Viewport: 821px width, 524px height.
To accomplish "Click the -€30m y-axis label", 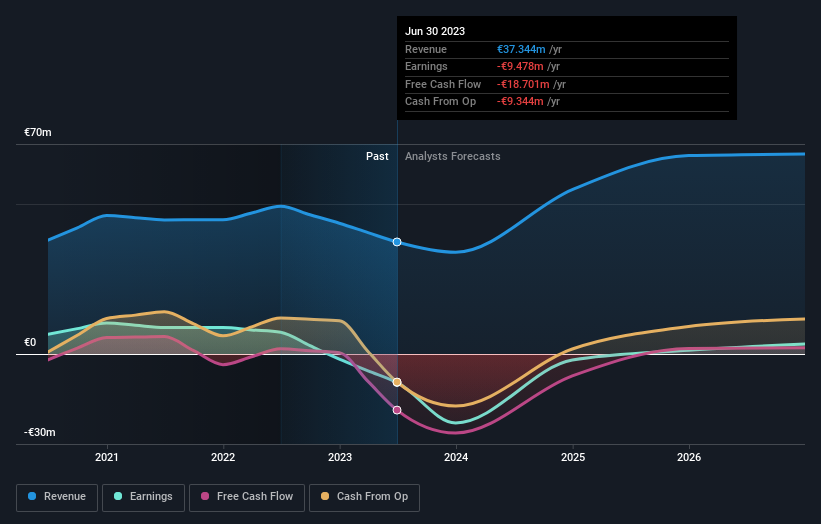I will coord(40,432).
